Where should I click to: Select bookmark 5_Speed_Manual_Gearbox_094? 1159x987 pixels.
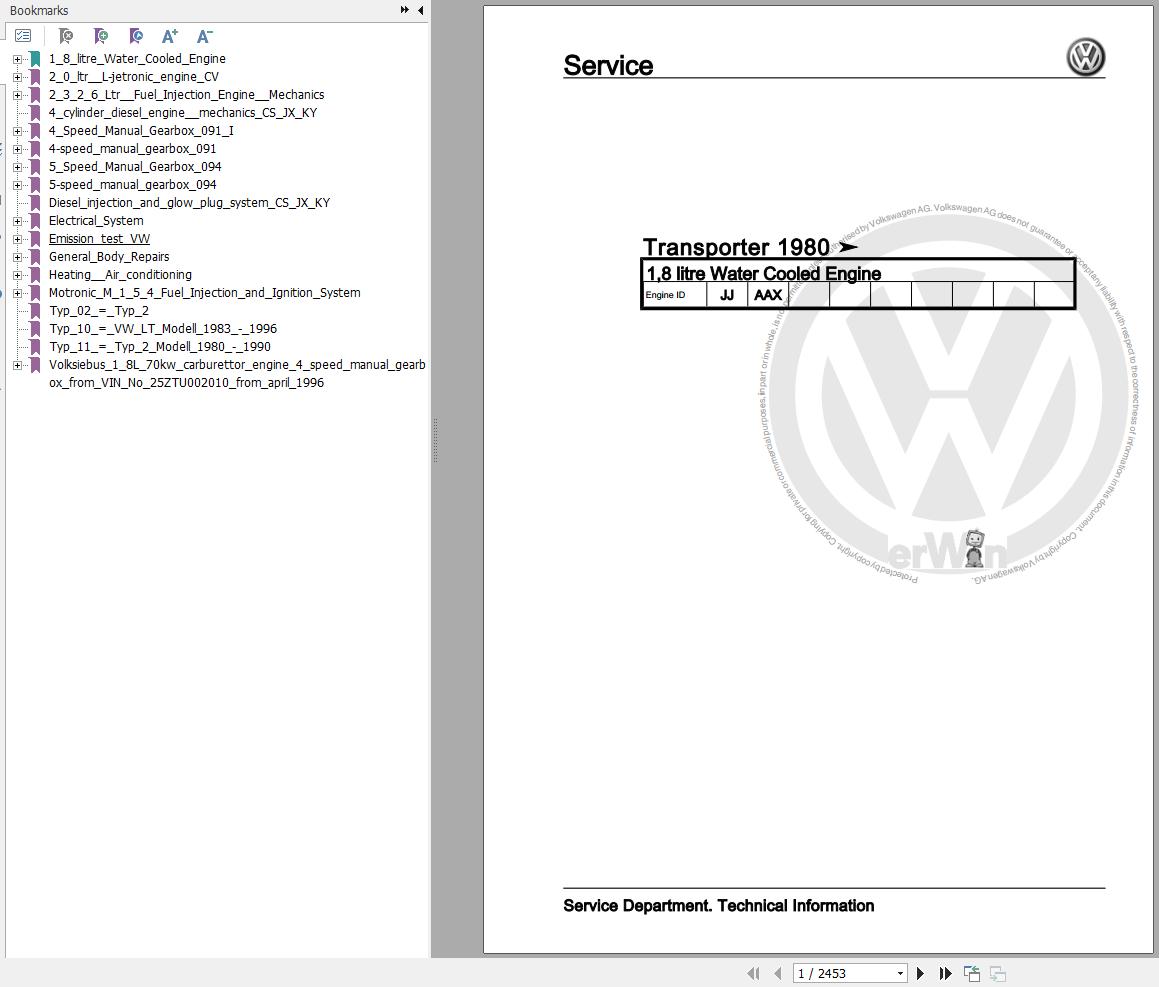coord(135,166)
